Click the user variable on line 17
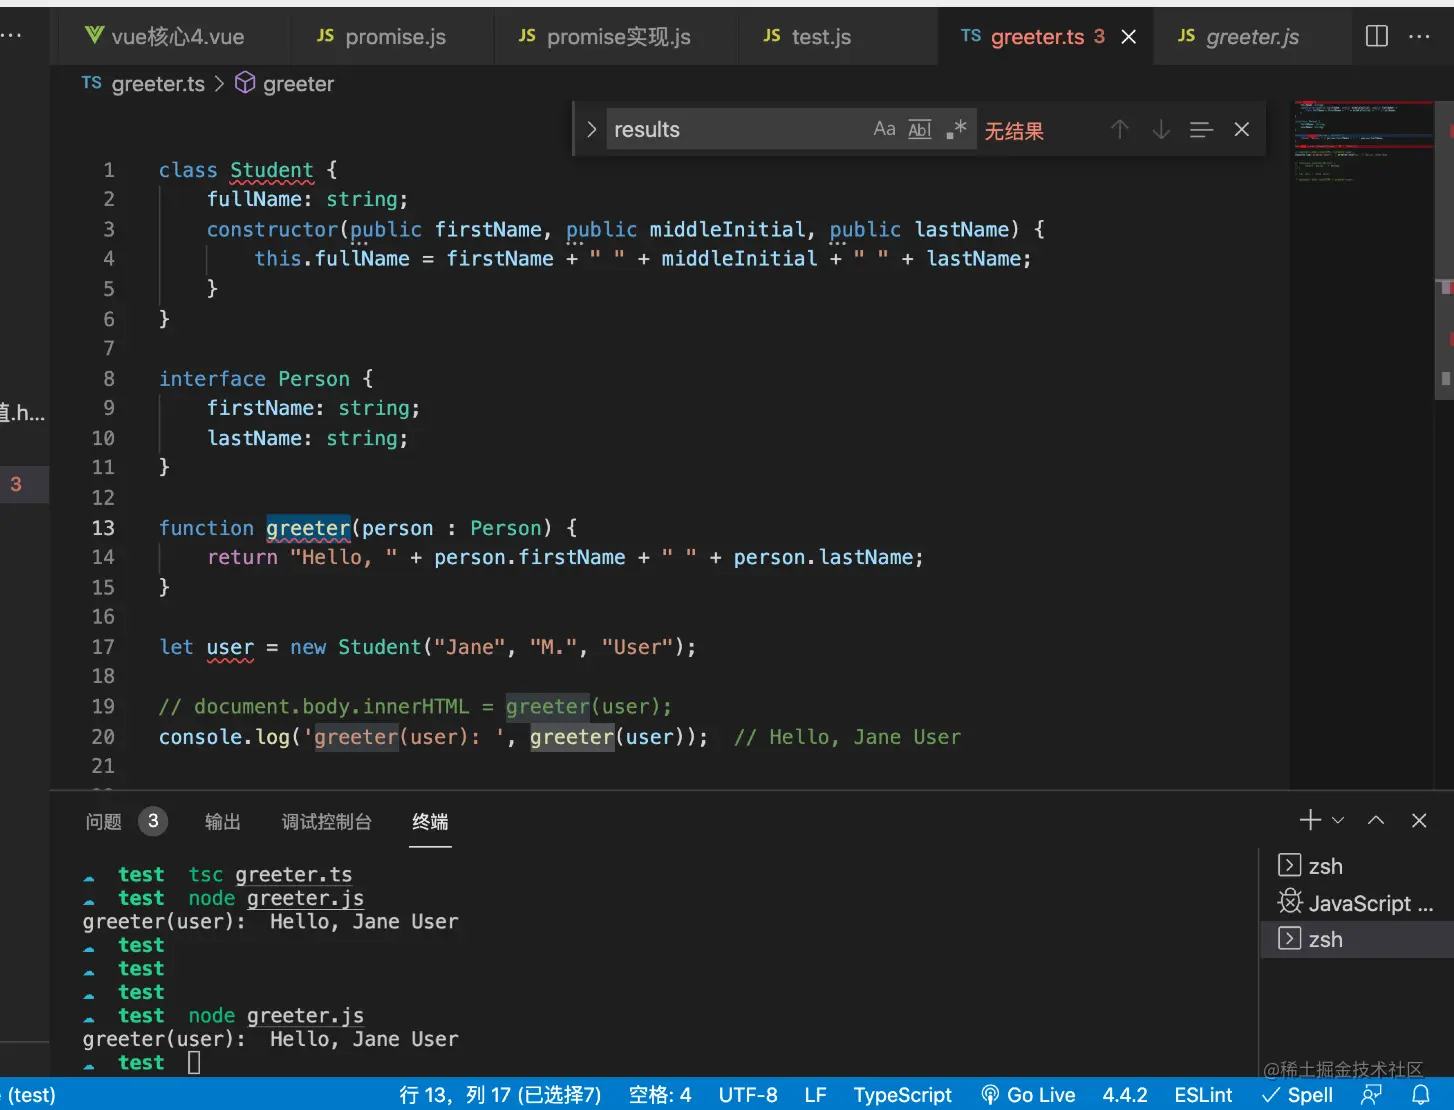 (x=230, y=647)
